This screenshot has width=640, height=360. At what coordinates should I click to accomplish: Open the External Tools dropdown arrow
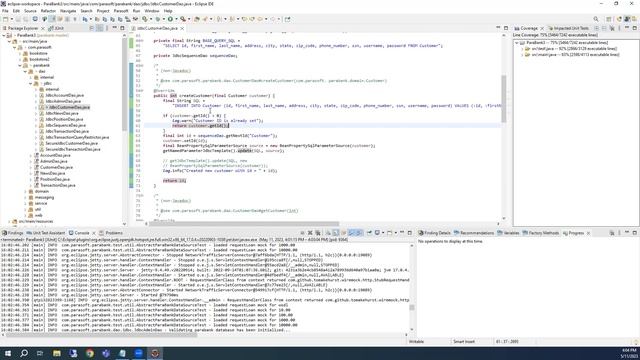point(189,19)
